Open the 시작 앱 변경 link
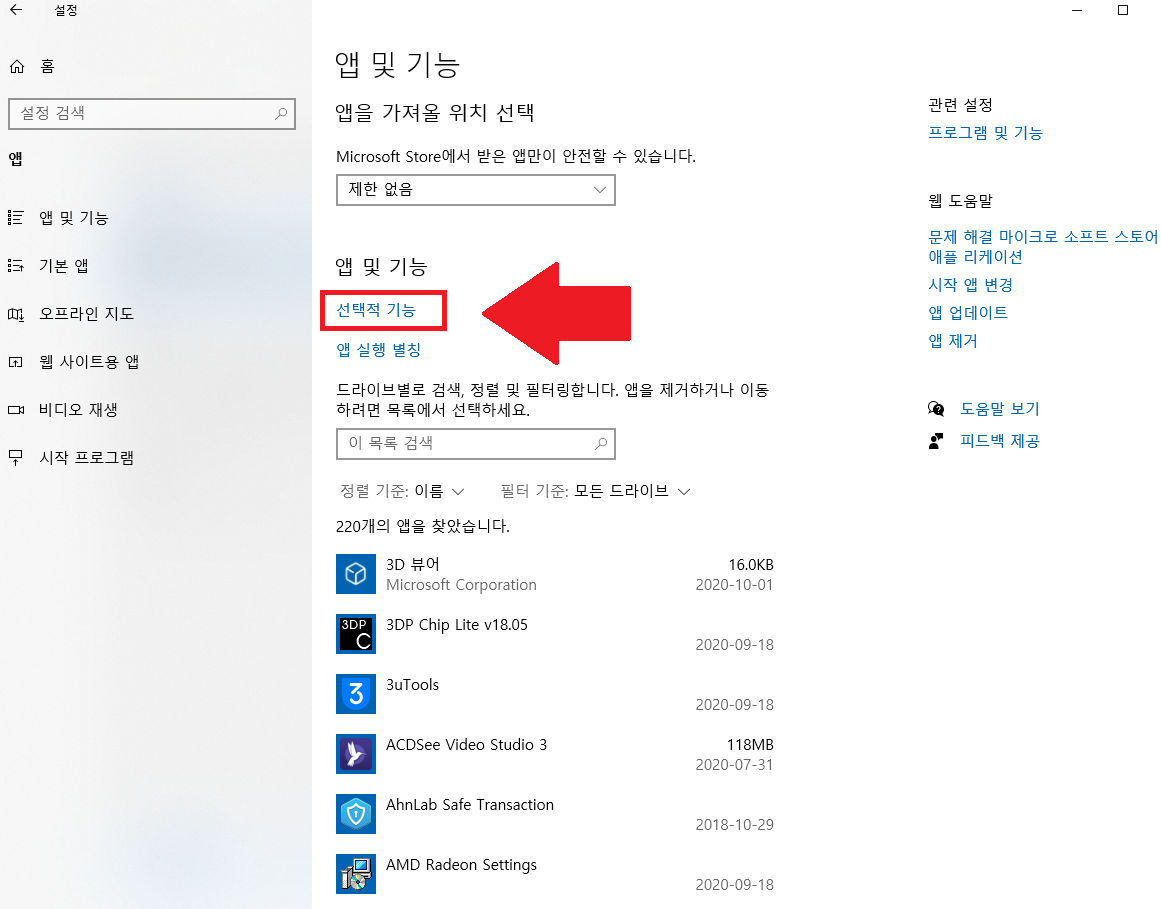This screenshot has height=909, width=1161. click(x=971, y=285)
